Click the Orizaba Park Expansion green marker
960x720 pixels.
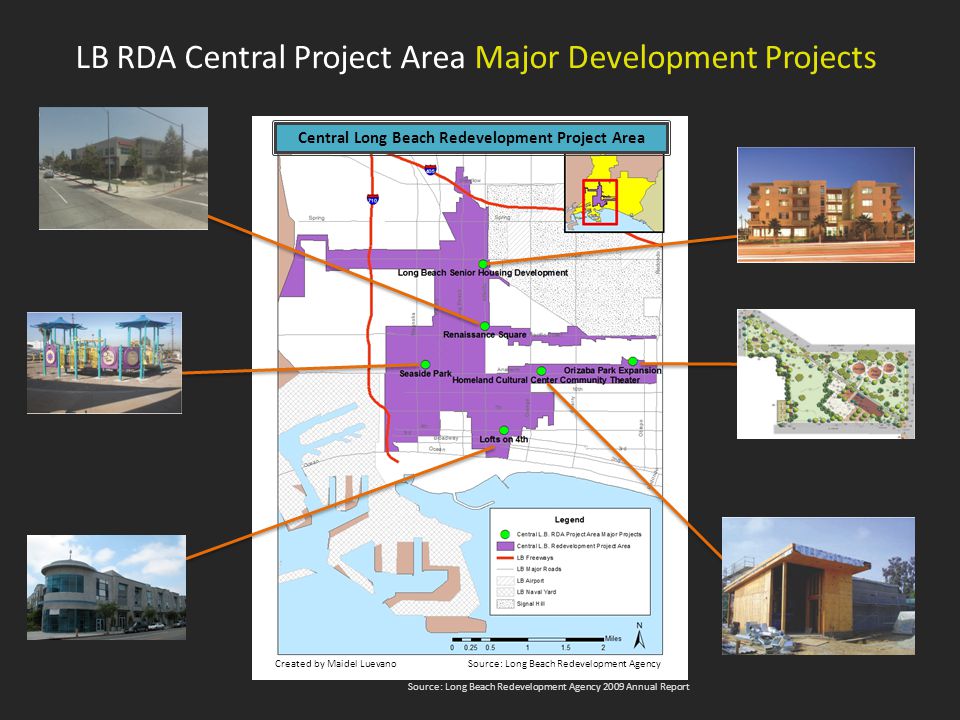[x=632, y=361]
